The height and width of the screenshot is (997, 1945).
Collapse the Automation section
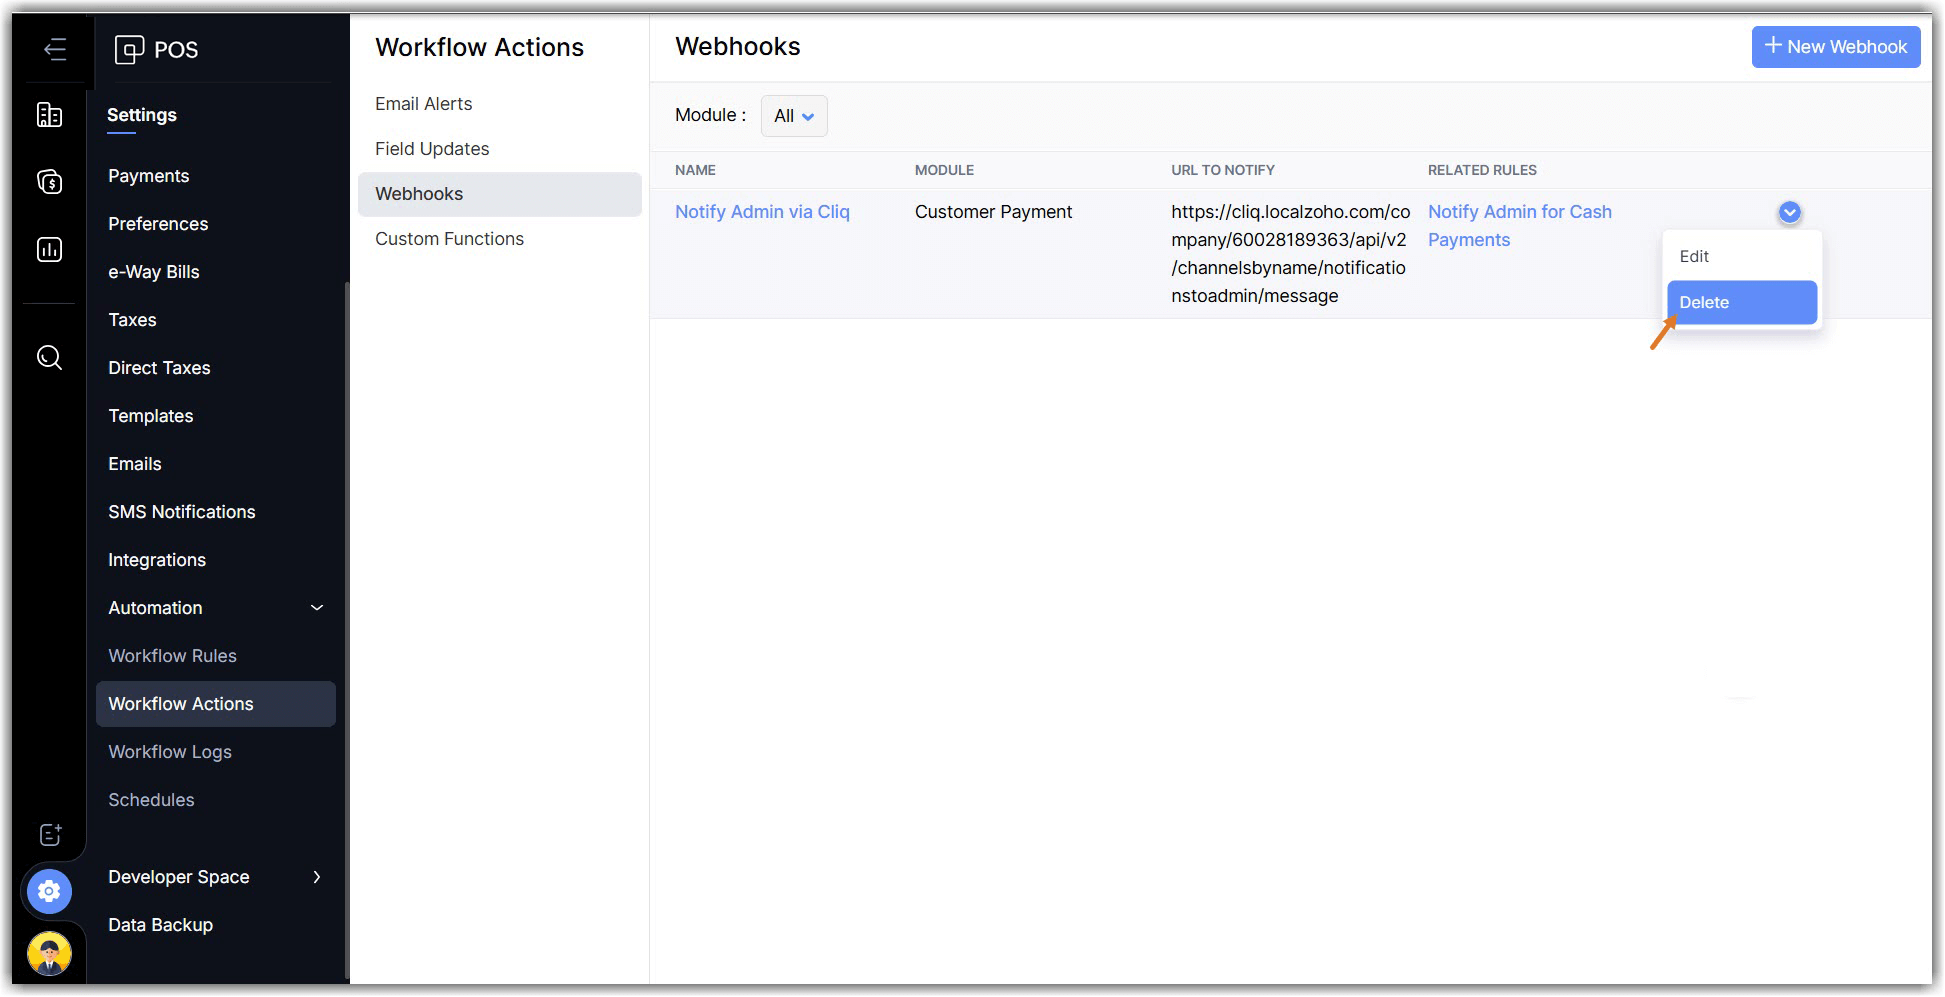coord(317,608)
